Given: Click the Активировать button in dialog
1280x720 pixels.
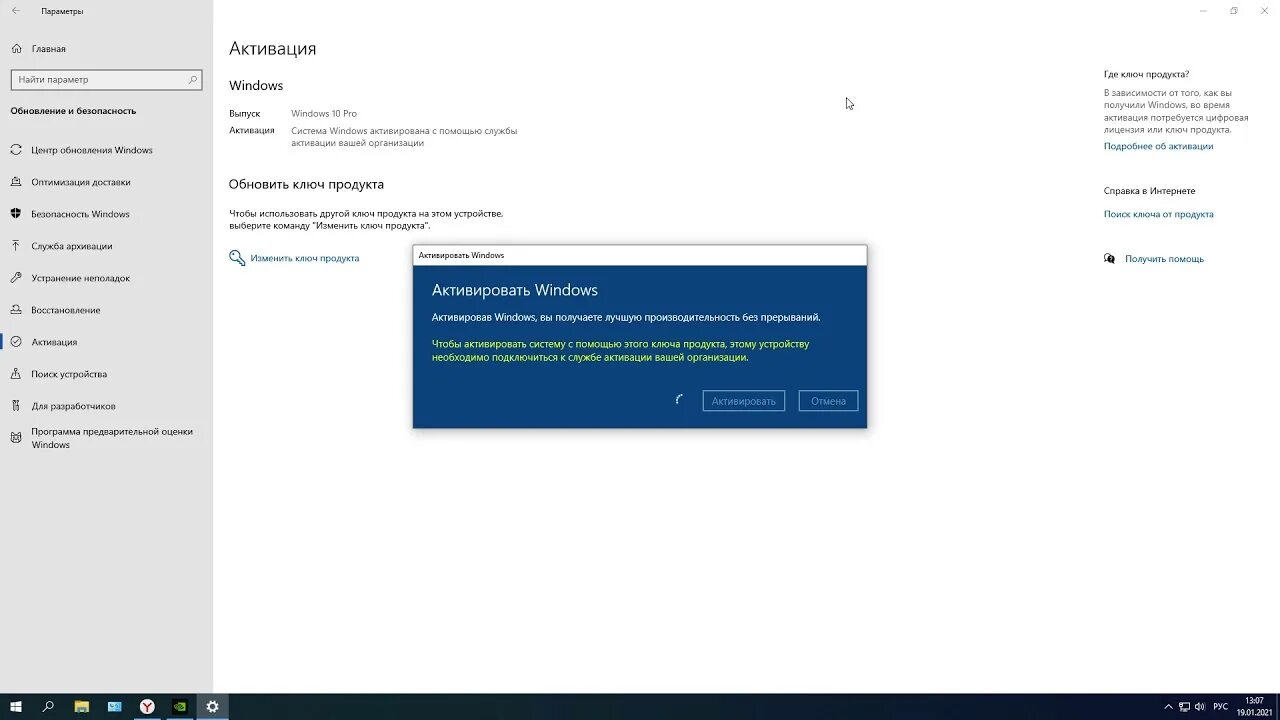Looking at the screenshot, I should [744, 401].
